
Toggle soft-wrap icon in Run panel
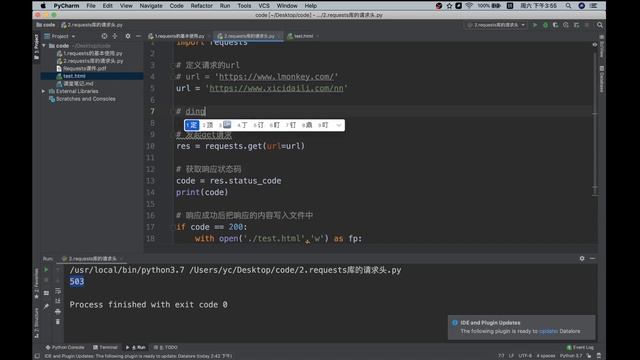pyautogui.click(x=58, y=291)
